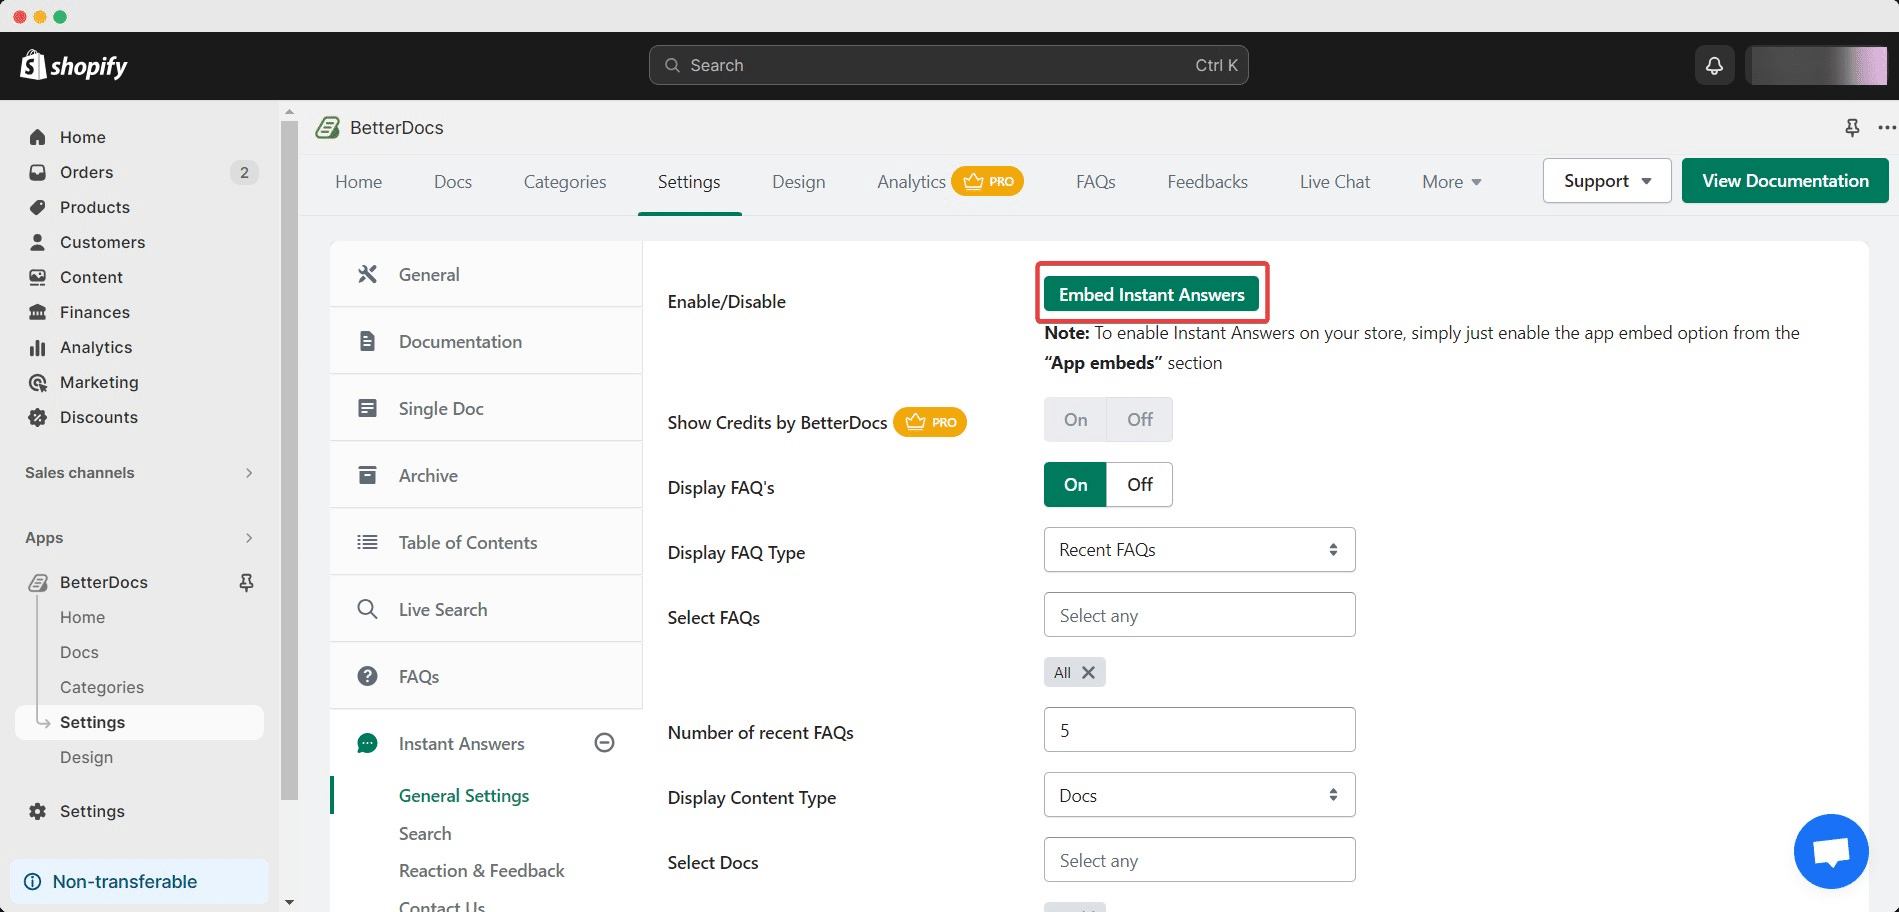Focus the Select FAQs input field
The height and width of the screenshot is (912, 1899).
(x=1199, y=615)
